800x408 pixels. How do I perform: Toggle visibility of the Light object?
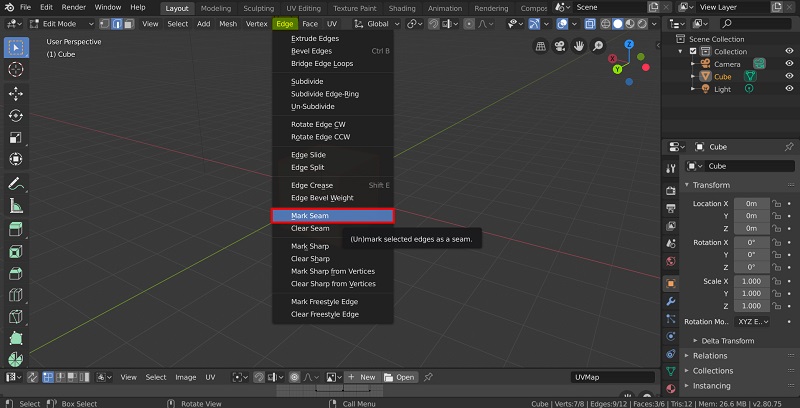(x=787, y=89)
